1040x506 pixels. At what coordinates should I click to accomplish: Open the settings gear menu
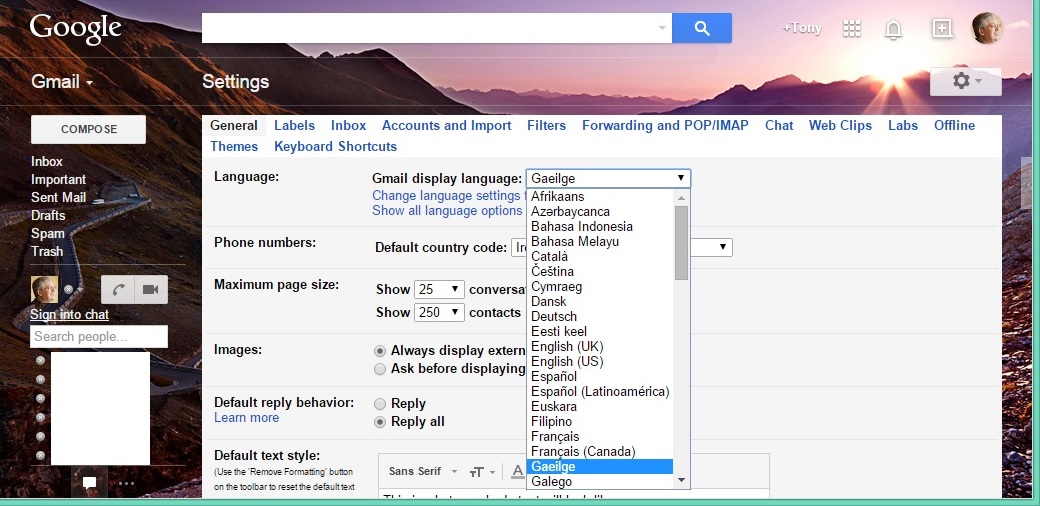(x=965, y=81)
